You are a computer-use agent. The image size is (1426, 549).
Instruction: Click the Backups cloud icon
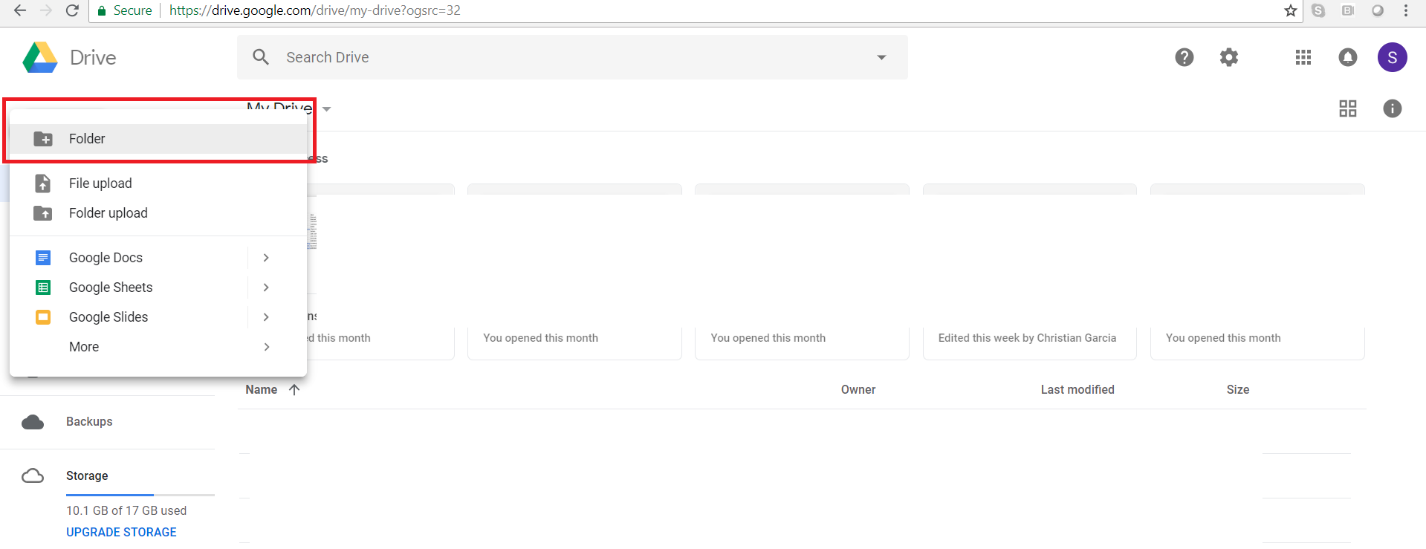click(33, 422)
